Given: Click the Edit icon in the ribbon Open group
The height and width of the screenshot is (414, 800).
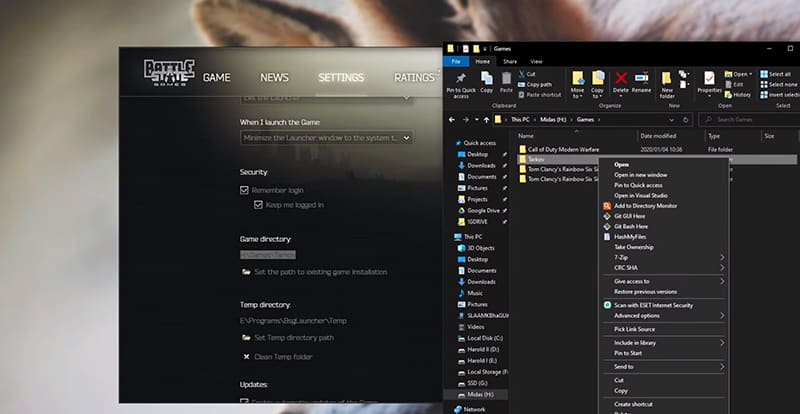Looking at the screenshot, I should point(728,84).
